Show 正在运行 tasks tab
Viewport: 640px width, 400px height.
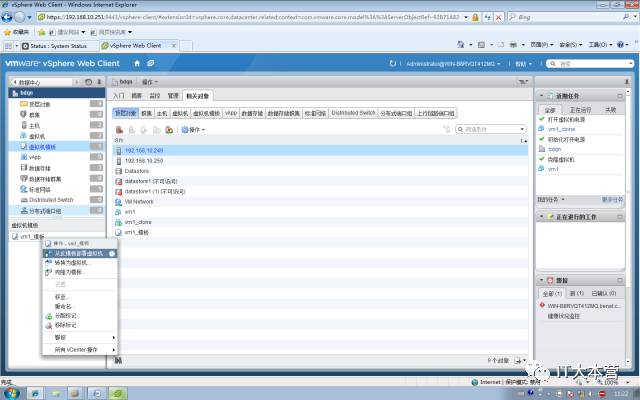point(580,110)
